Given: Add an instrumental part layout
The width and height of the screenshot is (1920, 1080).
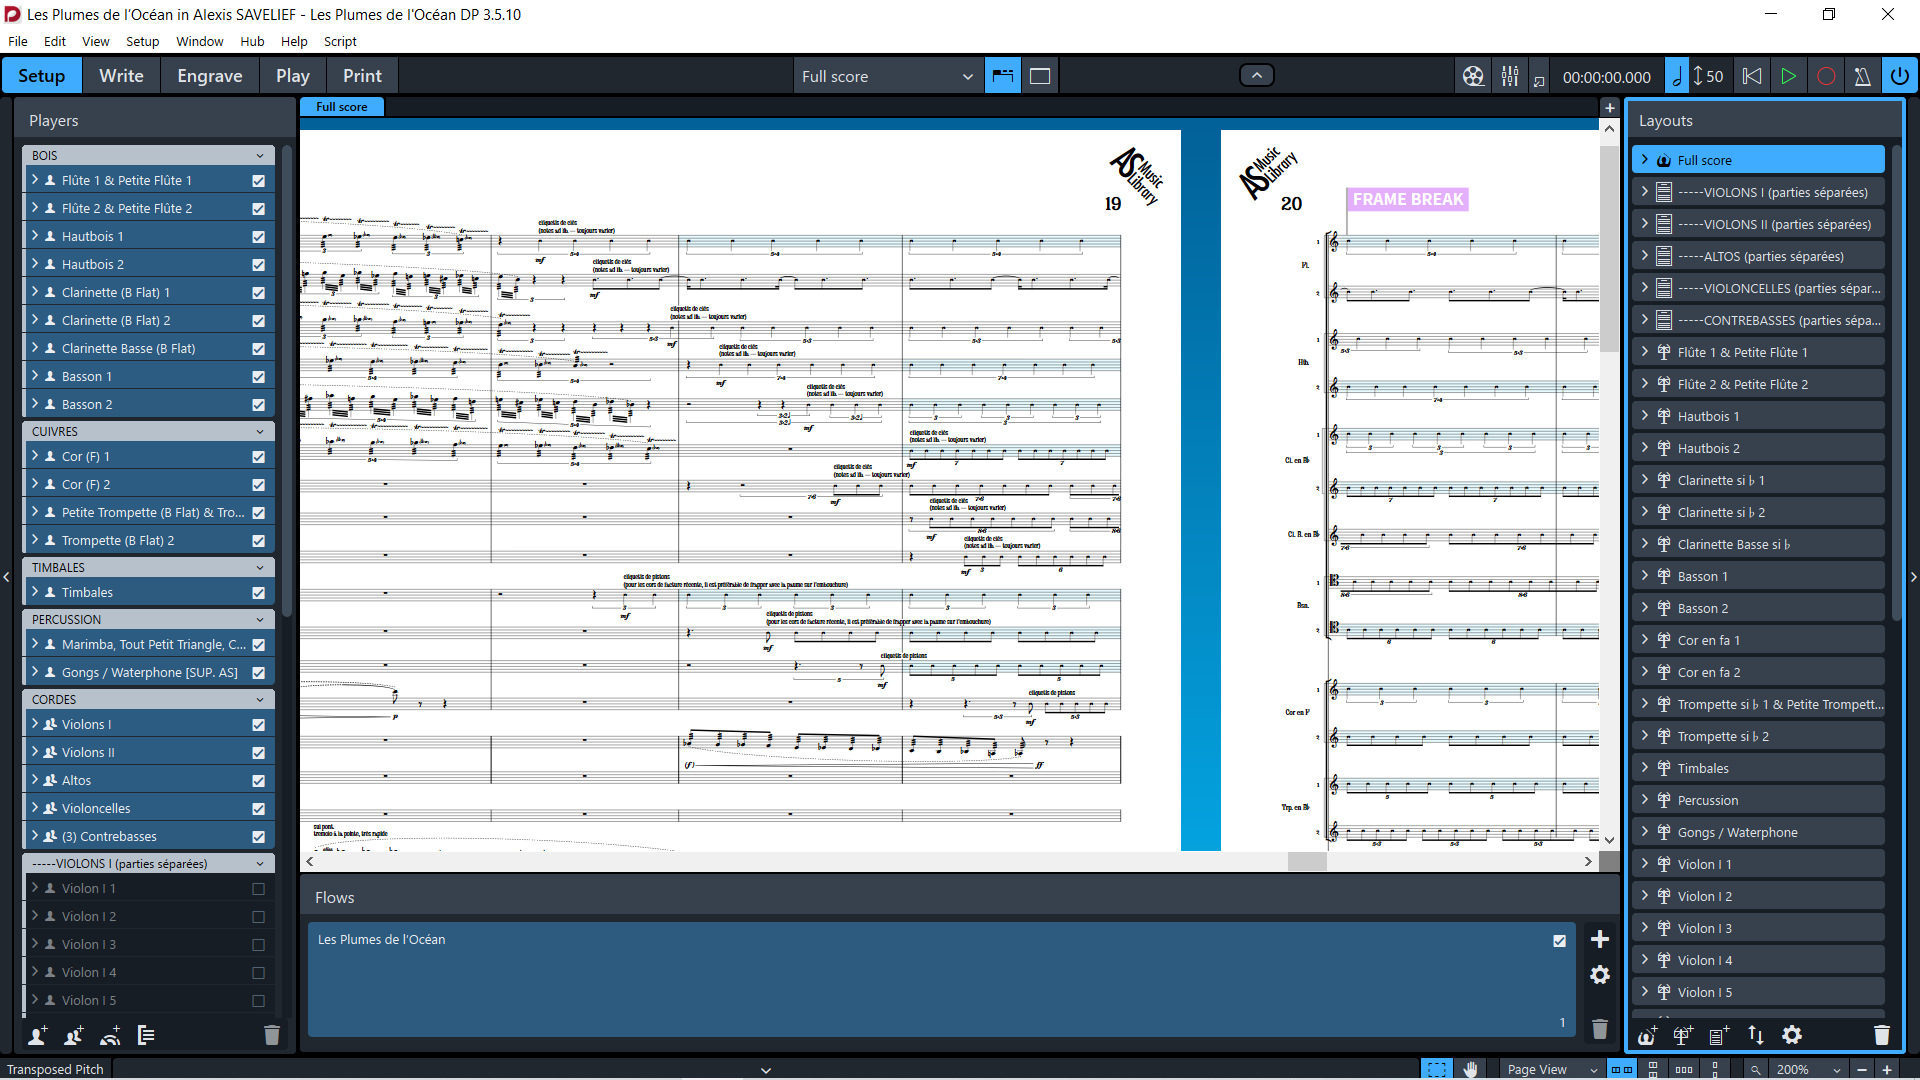Looking at the screenshot, I should pyautogui.click(x=1683, y=1035).
